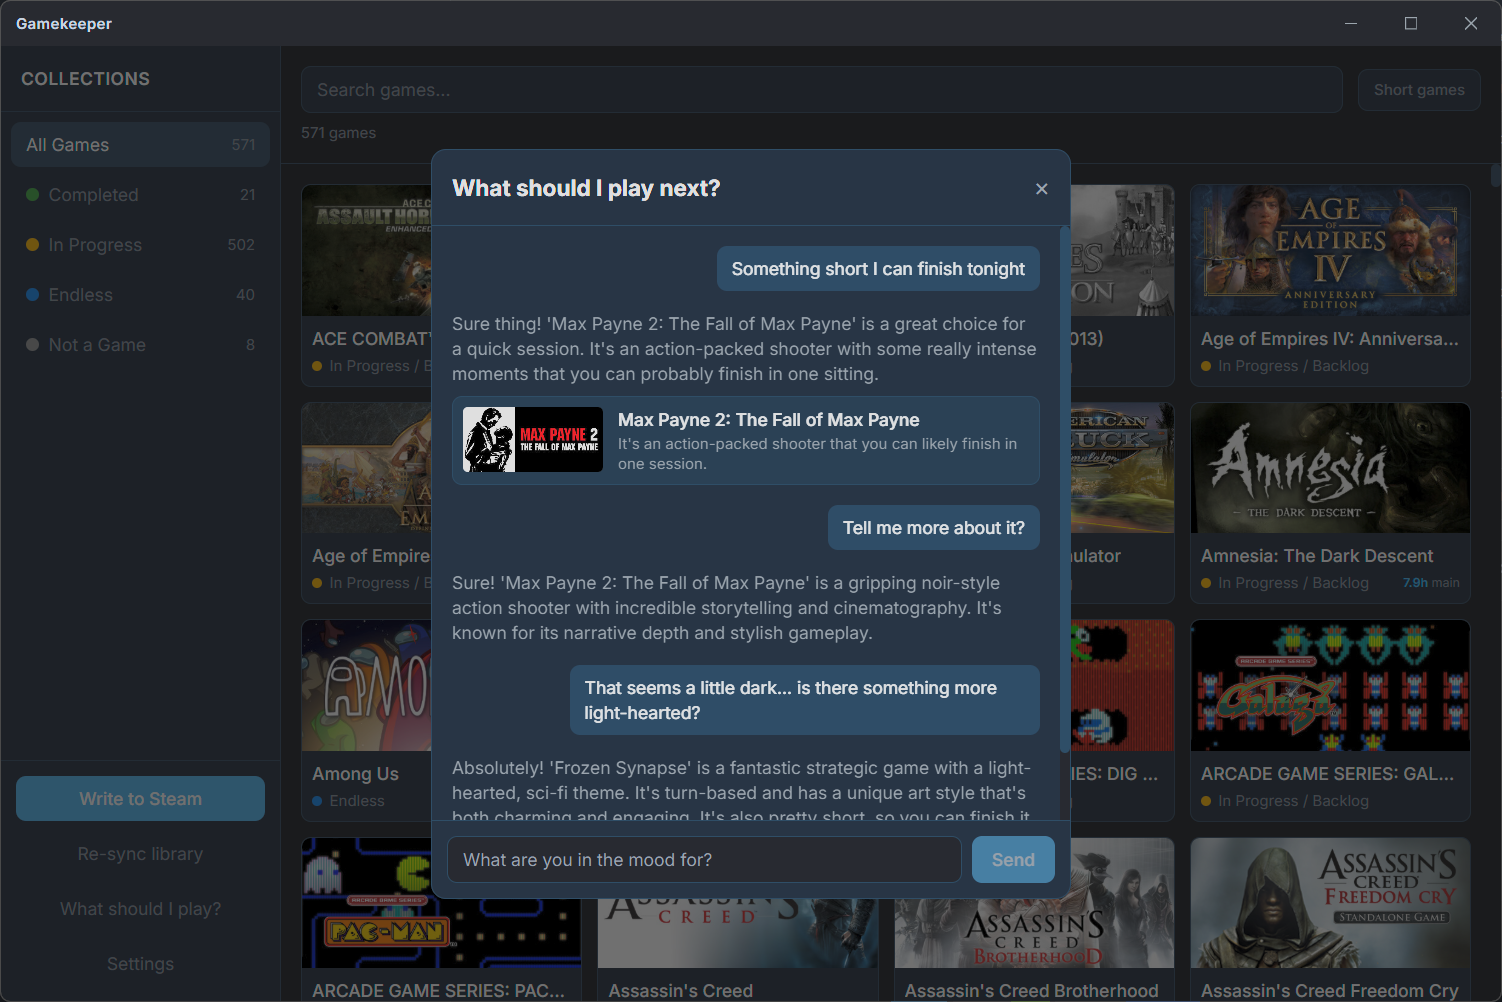Click the blue Endless sidebar dot

[x=32, y=295]
